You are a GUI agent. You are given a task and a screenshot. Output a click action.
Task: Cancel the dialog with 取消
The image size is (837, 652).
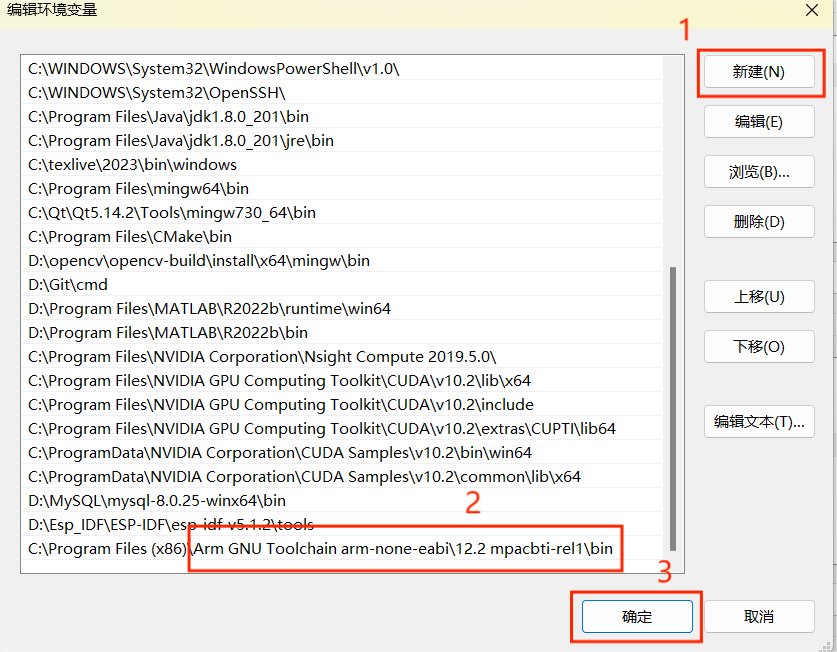click(x=758, y=617)
